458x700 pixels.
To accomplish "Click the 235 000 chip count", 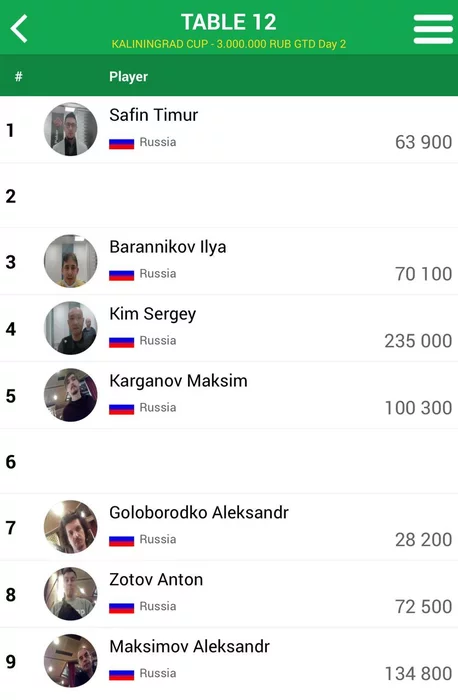I will (418, 341).
